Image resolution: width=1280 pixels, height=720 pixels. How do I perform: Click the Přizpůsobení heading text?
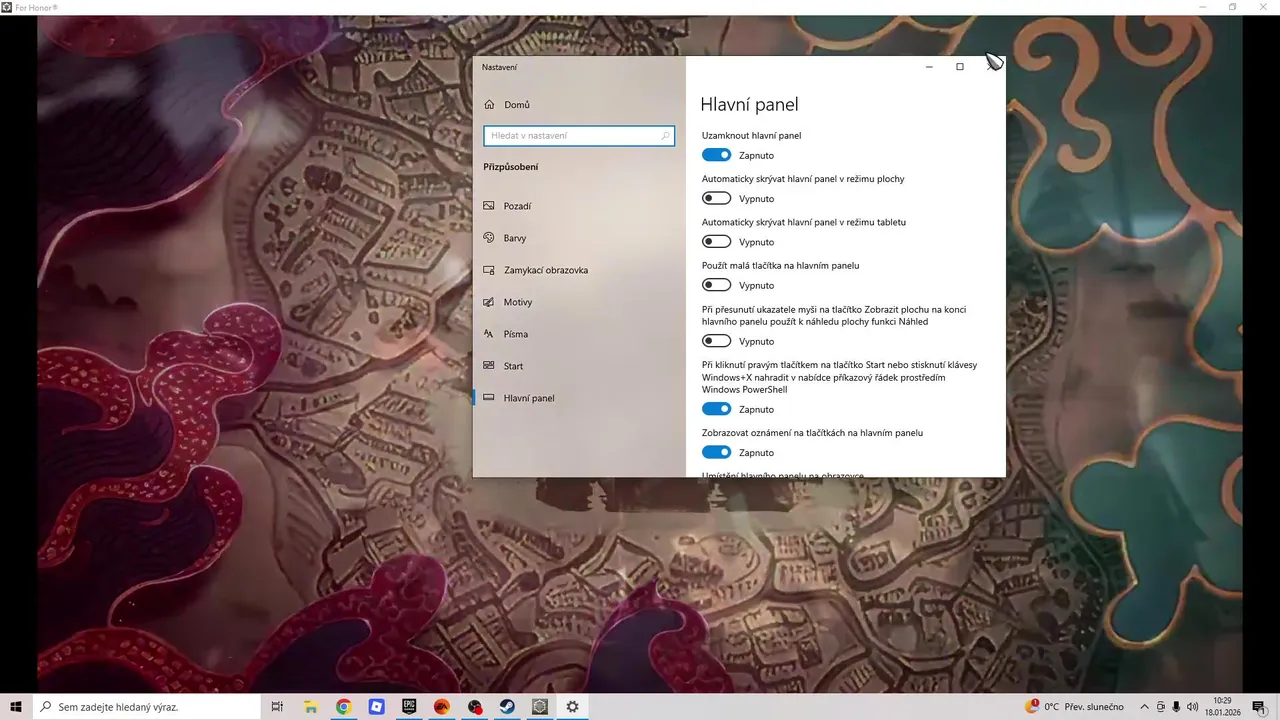click(x=511, y=167)
